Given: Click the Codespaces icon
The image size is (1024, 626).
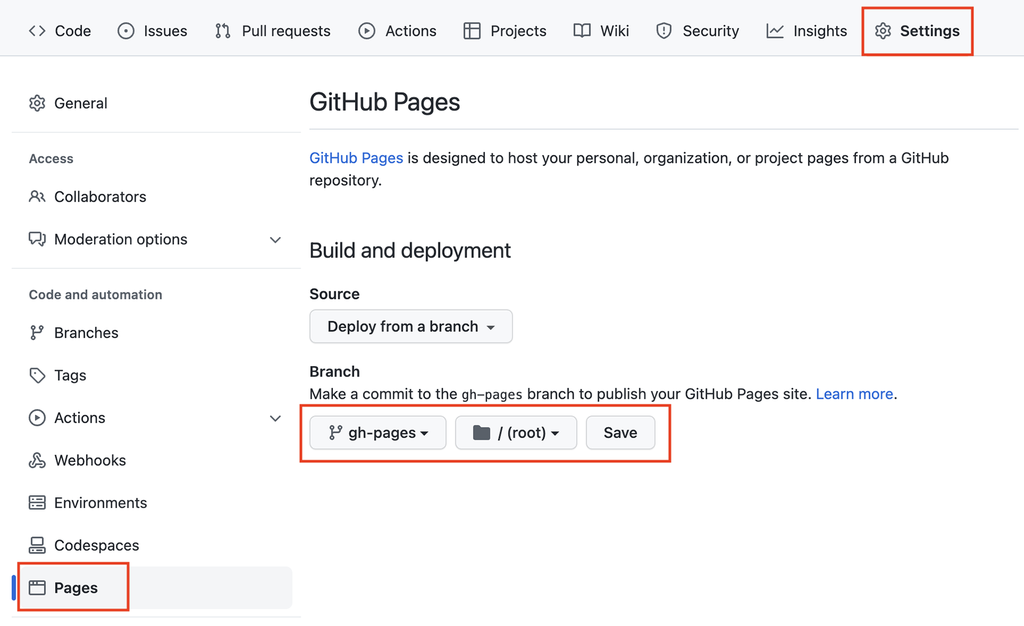Looking at the screenshot, I should (37, 545).
